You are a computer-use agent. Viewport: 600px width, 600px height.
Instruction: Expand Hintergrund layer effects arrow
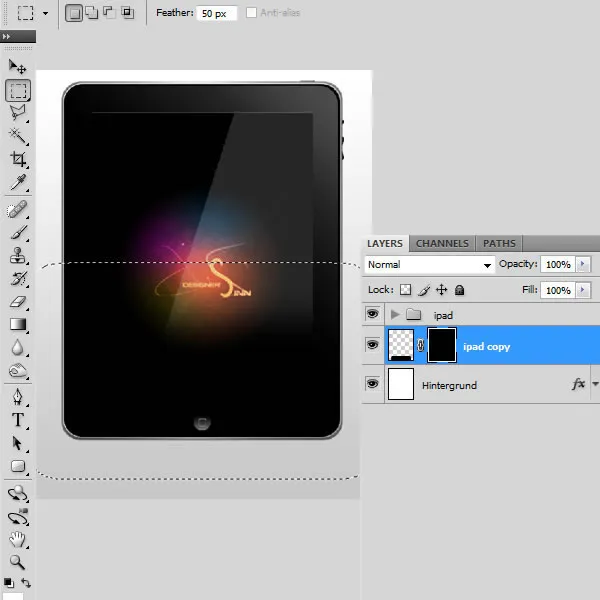[595, 384]
